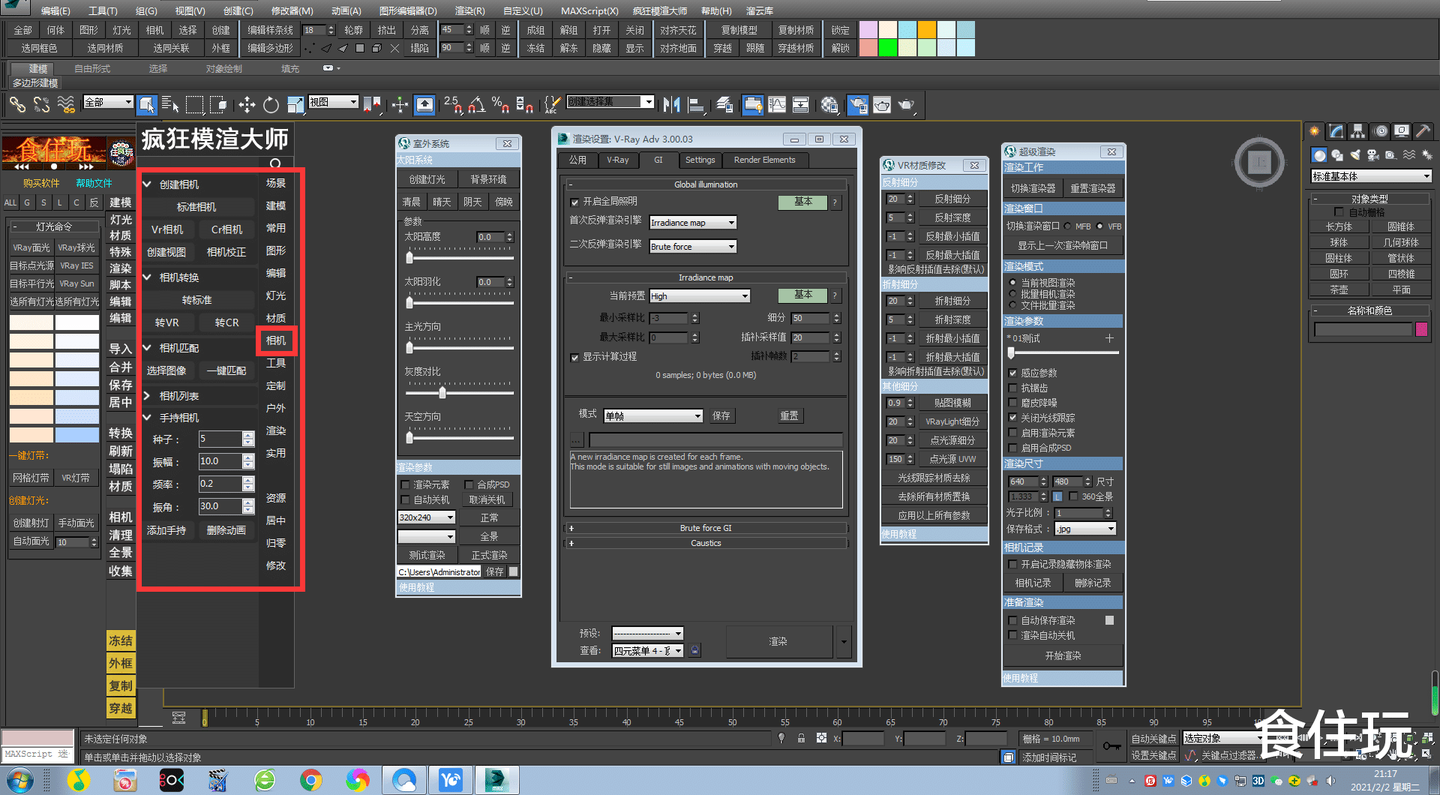Screen dimensions: 1440x795
Task: Open the 渲染(R) menu
Action: pos(469,11)
